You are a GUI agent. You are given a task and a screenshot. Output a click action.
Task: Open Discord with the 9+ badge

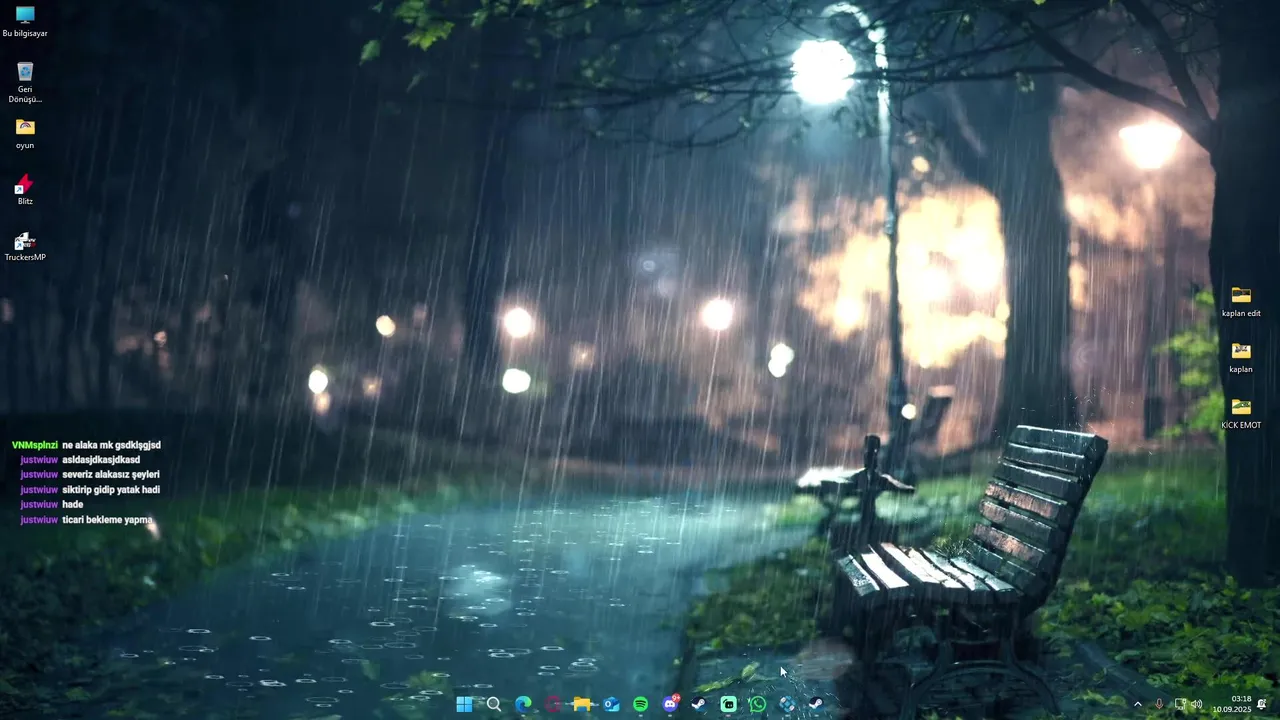pos(670,704)
